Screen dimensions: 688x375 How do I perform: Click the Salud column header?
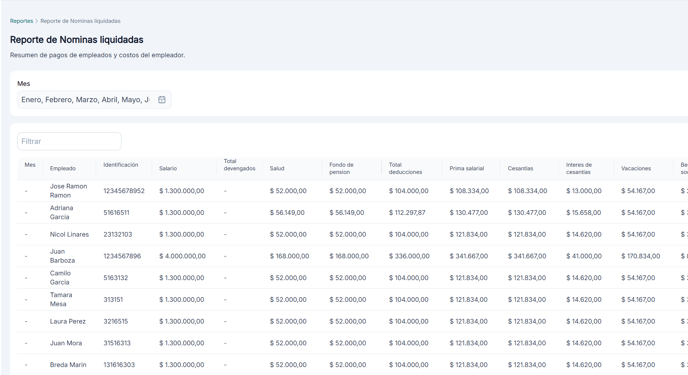pyautogui.click(x=277, y=168)
